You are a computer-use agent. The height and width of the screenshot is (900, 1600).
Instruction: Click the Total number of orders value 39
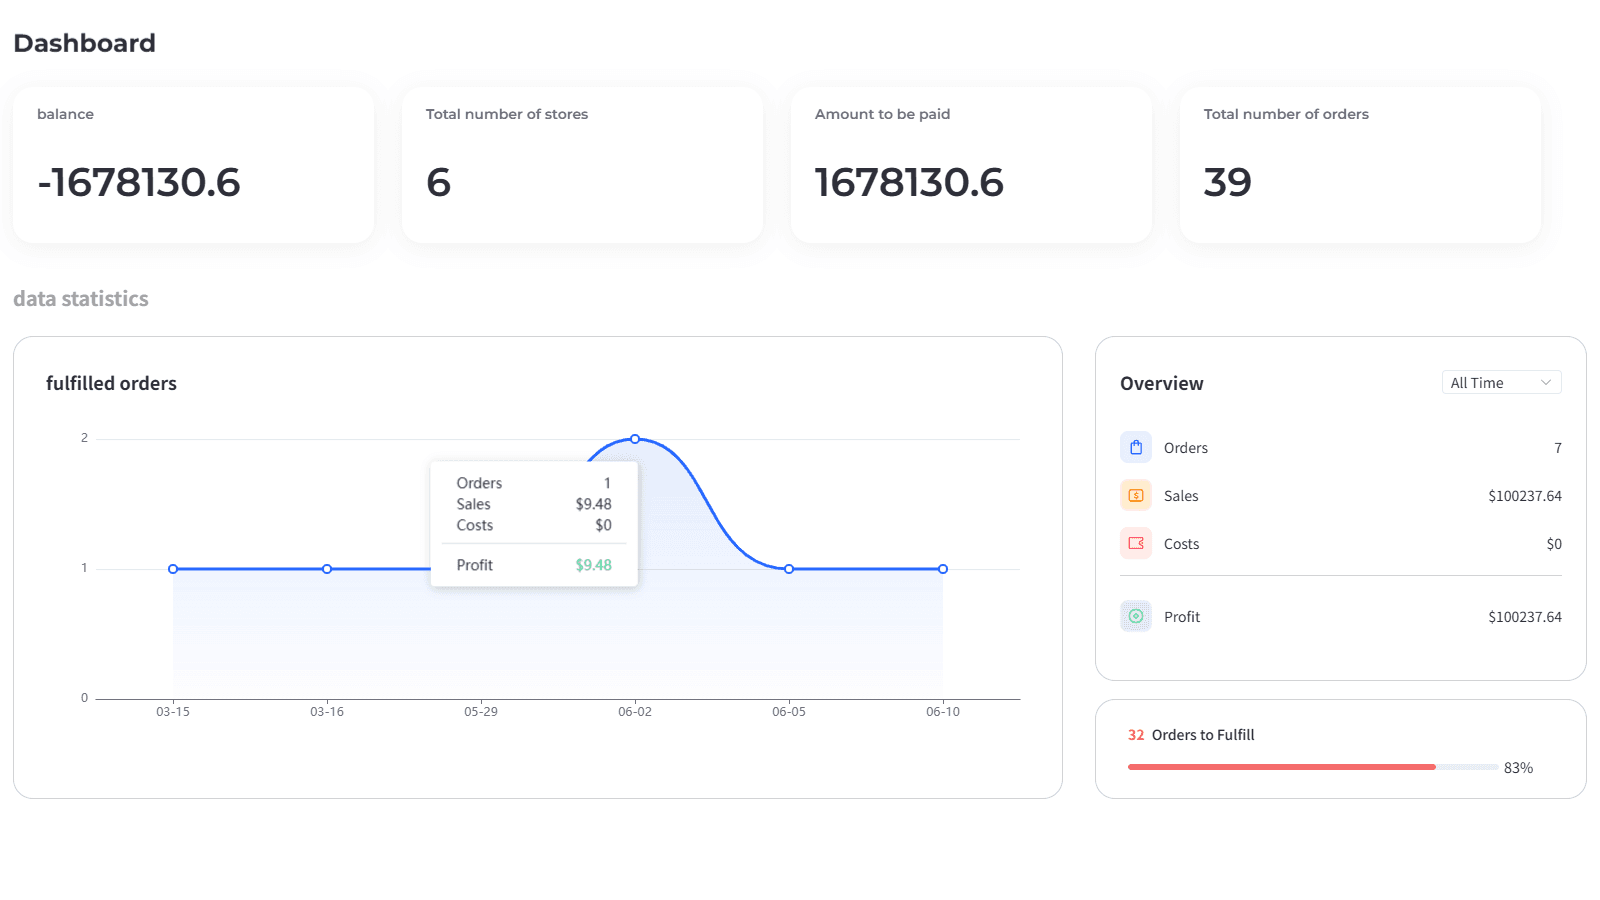(1228, 182)
